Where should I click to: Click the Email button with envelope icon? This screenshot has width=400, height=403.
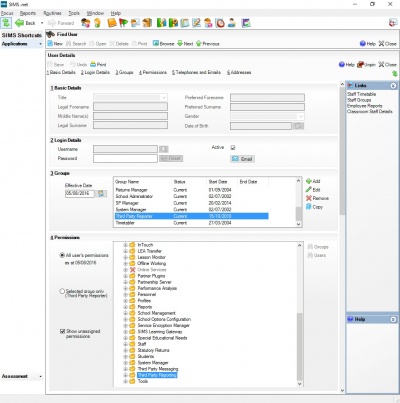242,159
